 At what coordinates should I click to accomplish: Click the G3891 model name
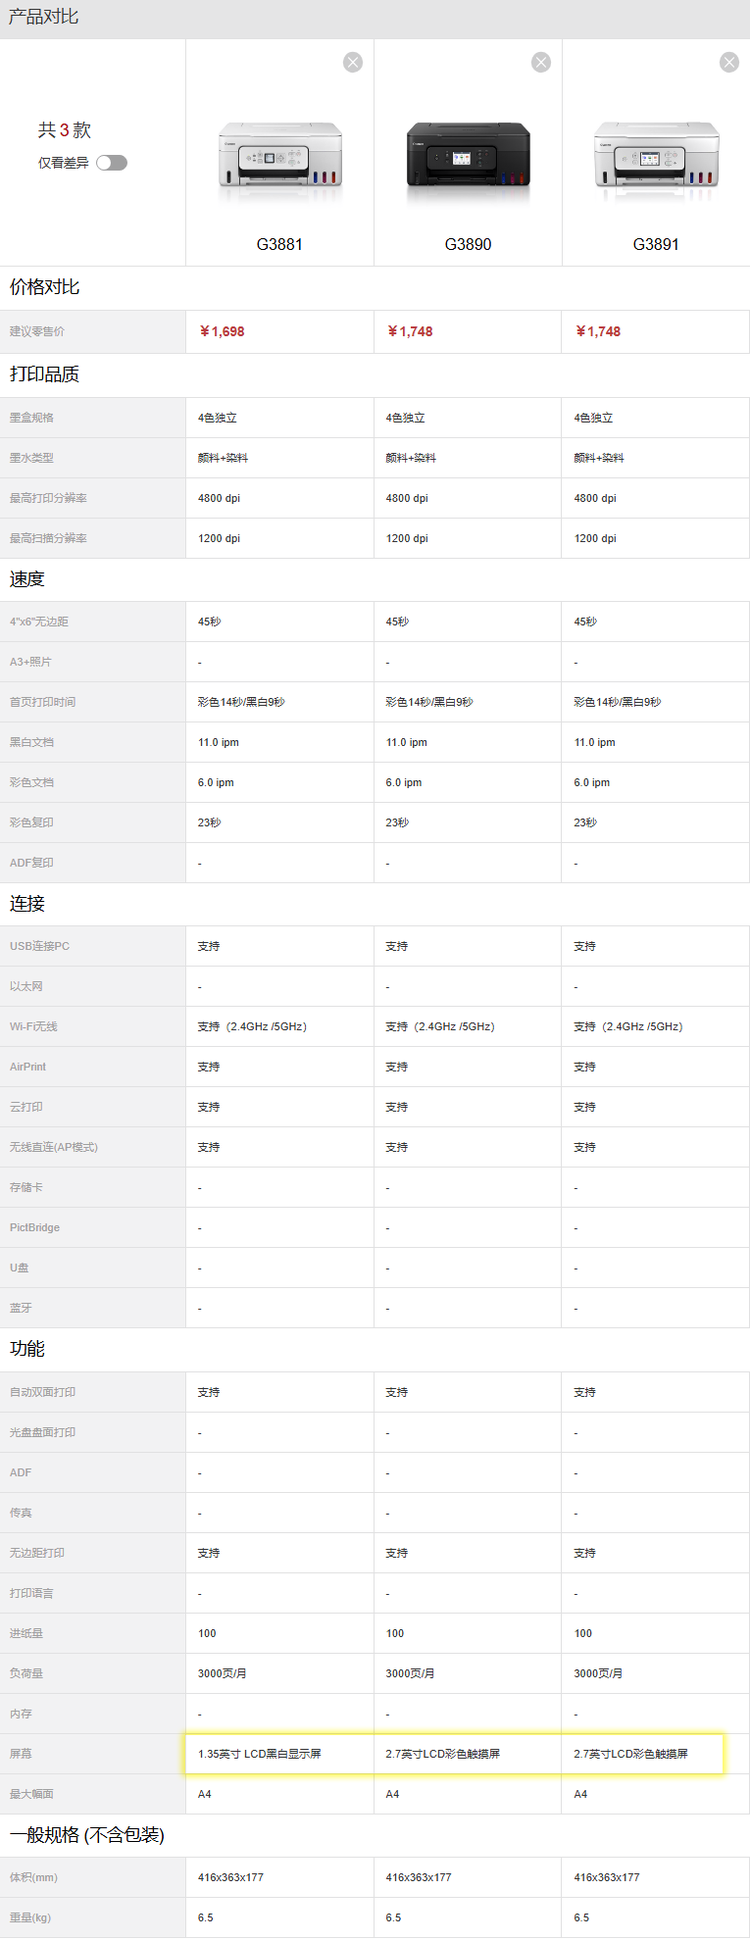point(656,244)
